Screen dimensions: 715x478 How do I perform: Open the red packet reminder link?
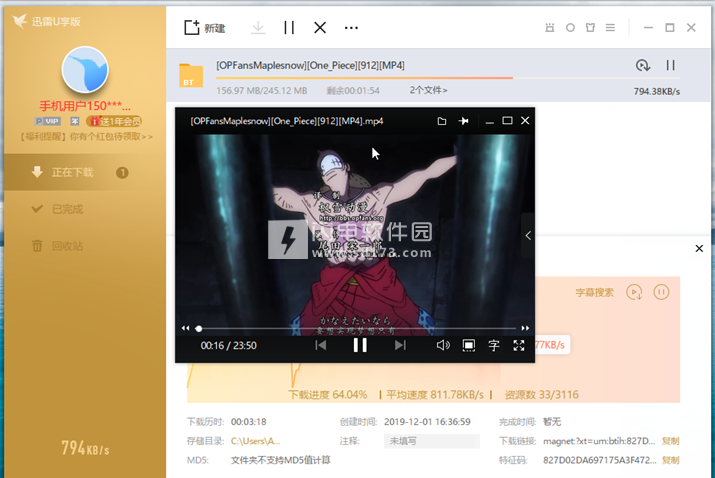86,136
